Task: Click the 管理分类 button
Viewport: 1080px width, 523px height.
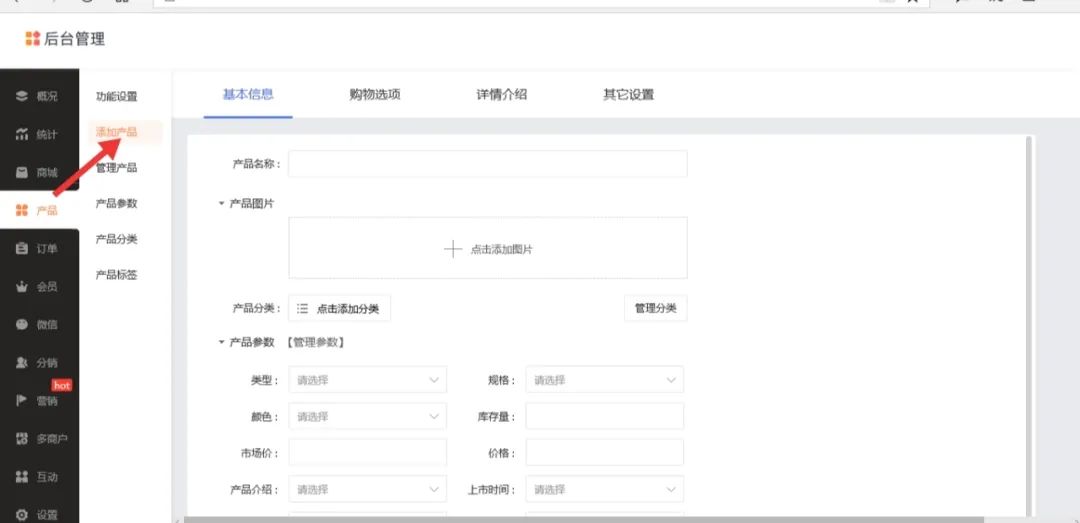Action: tap(655, 309)
